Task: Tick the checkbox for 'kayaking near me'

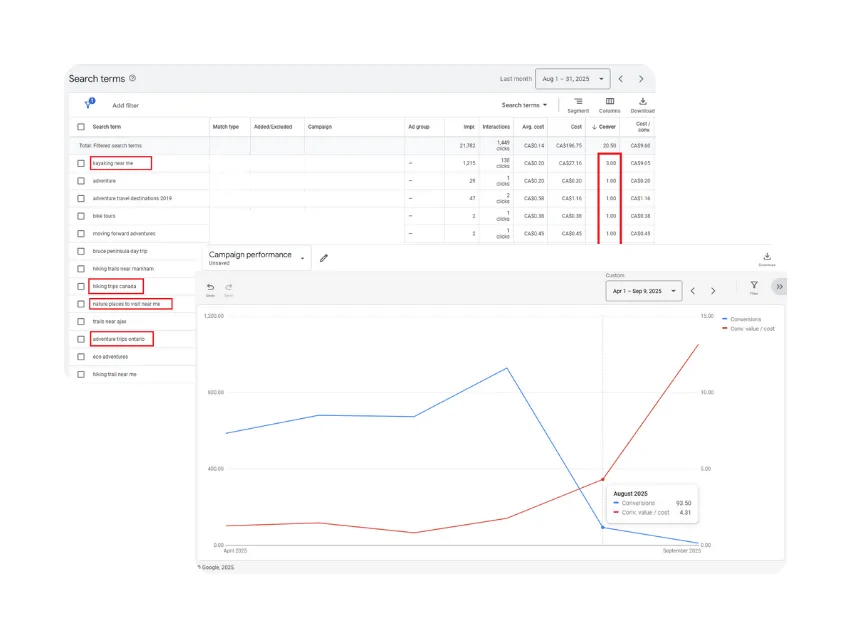Action: point(81,163)
